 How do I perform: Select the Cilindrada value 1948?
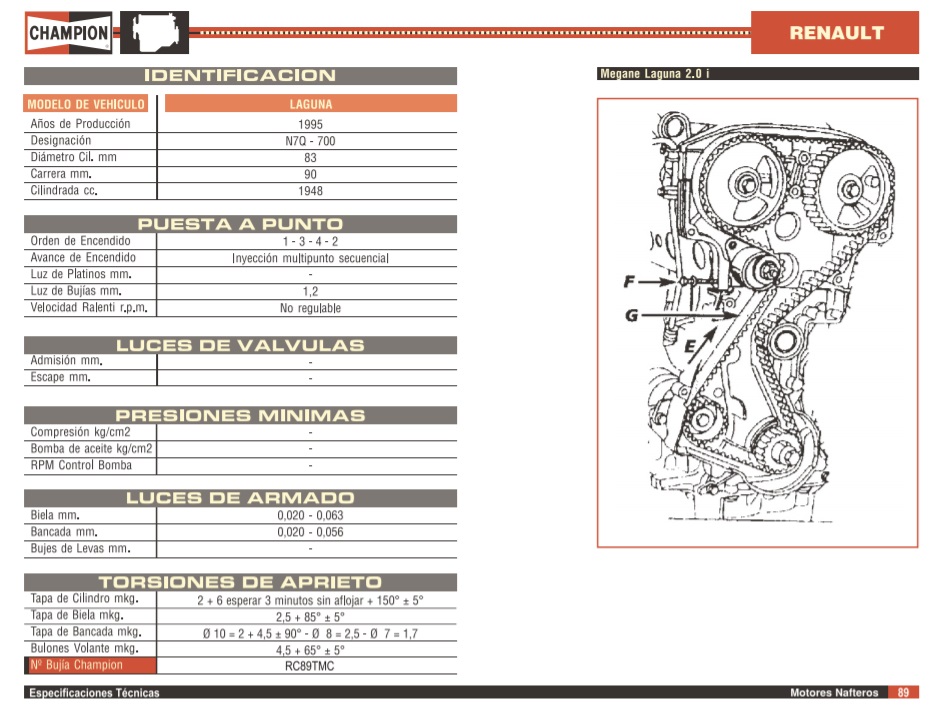310,191
